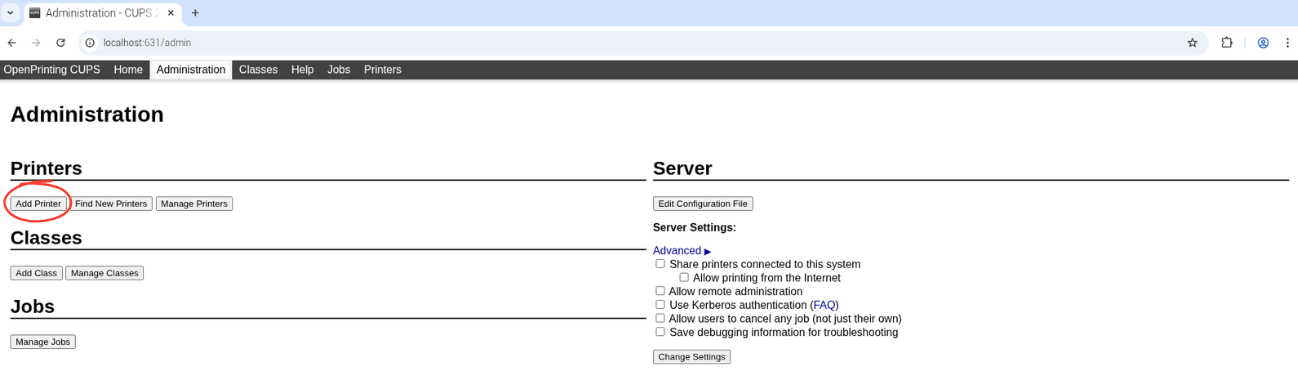Open the Chrome profile avatar
This screenshot has width=1298, height=385.
(x=1263, y=43)
